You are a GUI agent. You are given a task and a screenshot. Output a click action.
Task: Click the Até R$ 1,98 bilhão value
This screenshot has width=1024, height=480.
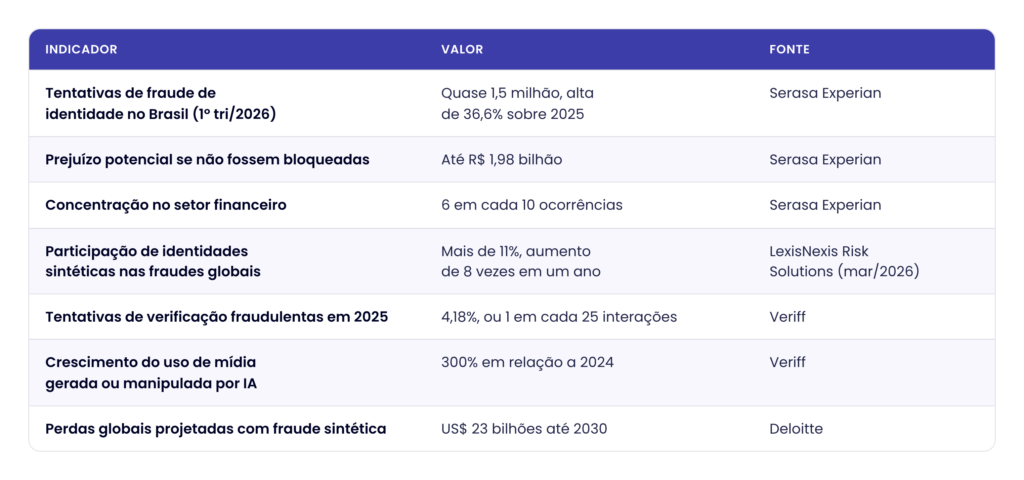[x=502, y=159]
